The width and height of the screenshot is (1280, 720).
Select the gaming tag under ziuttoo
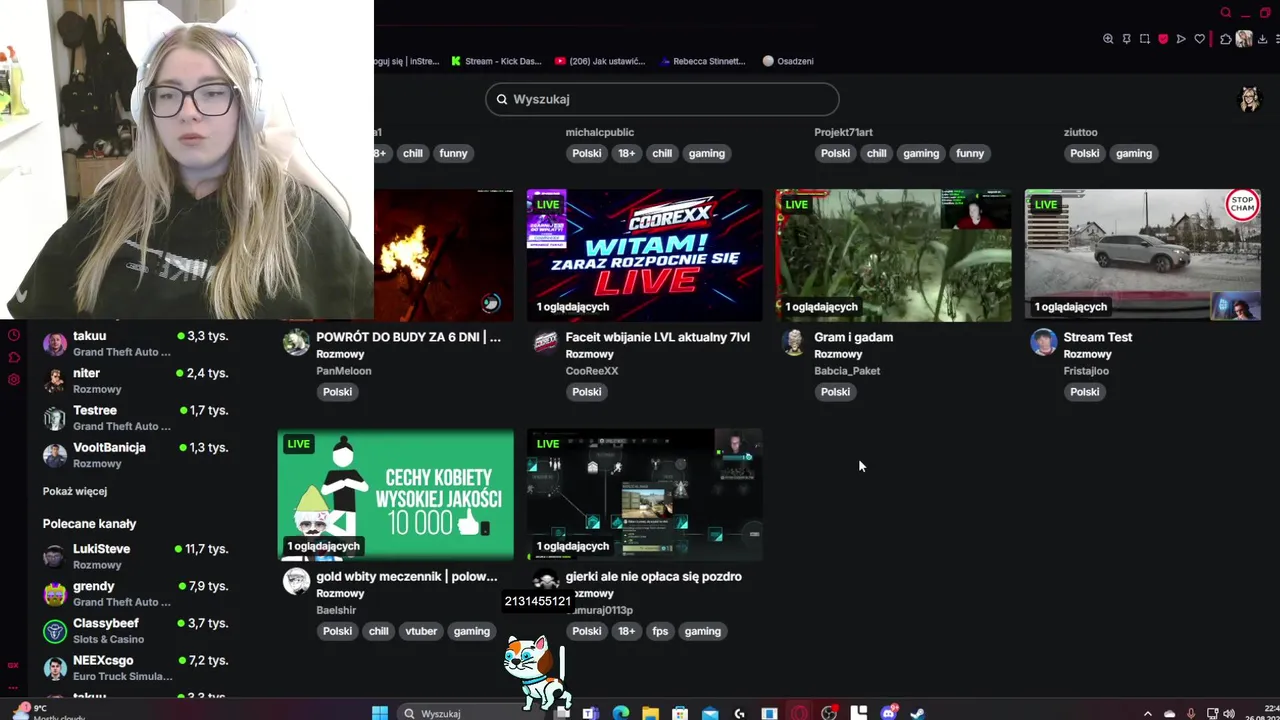pos(1134,153)
